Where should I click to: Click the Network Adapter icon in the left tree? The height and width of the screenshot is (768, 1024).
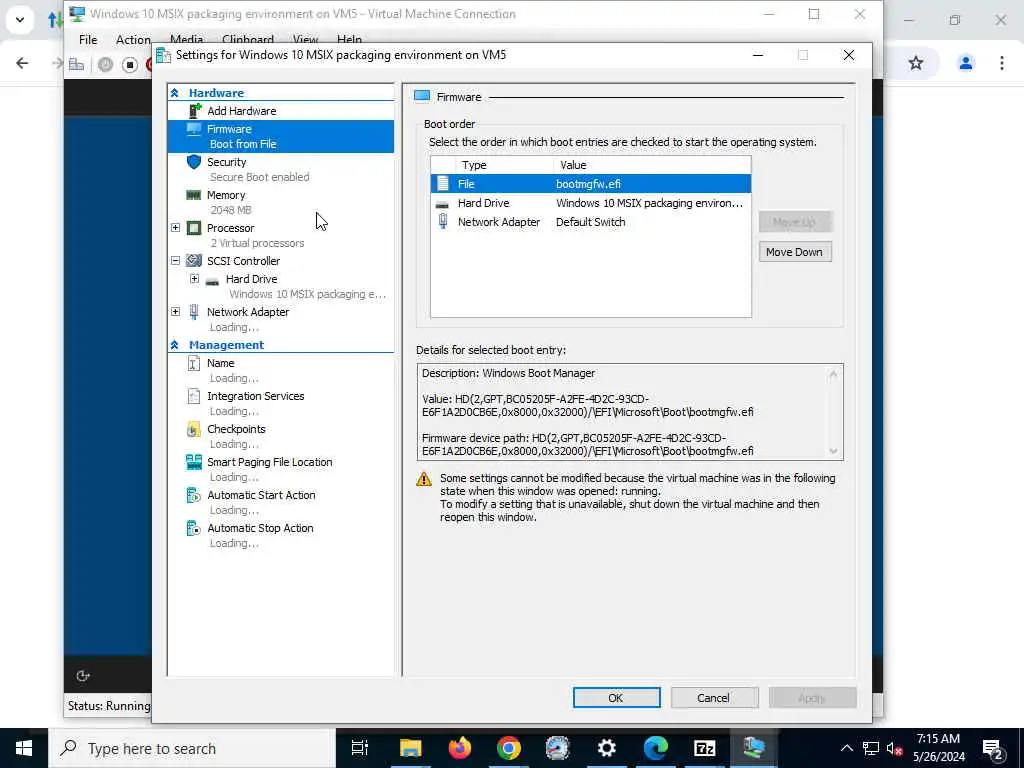point(194,312)
